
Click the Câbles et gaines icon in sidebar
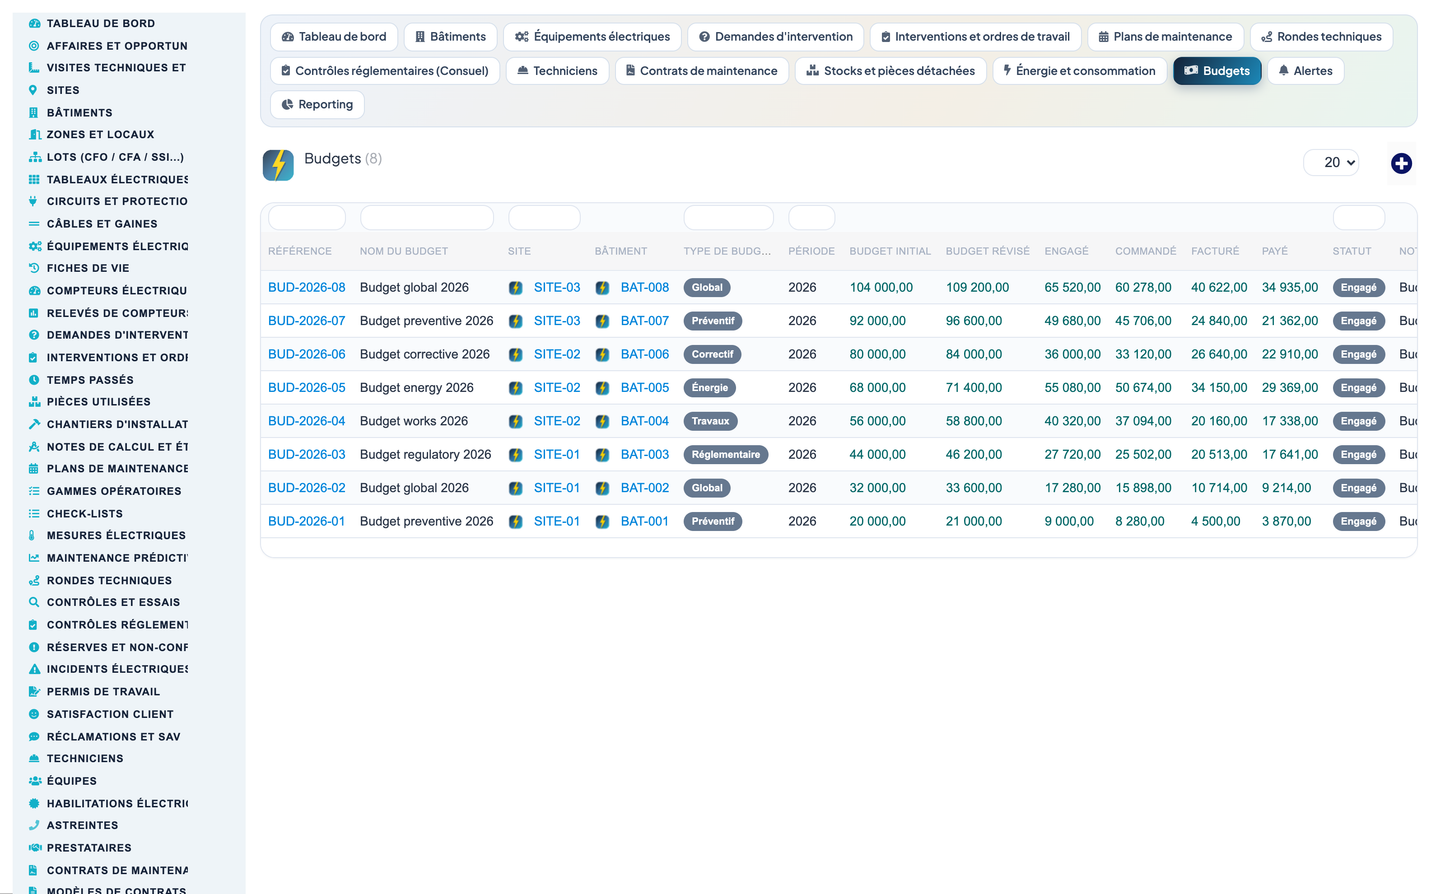coord(34,224)
